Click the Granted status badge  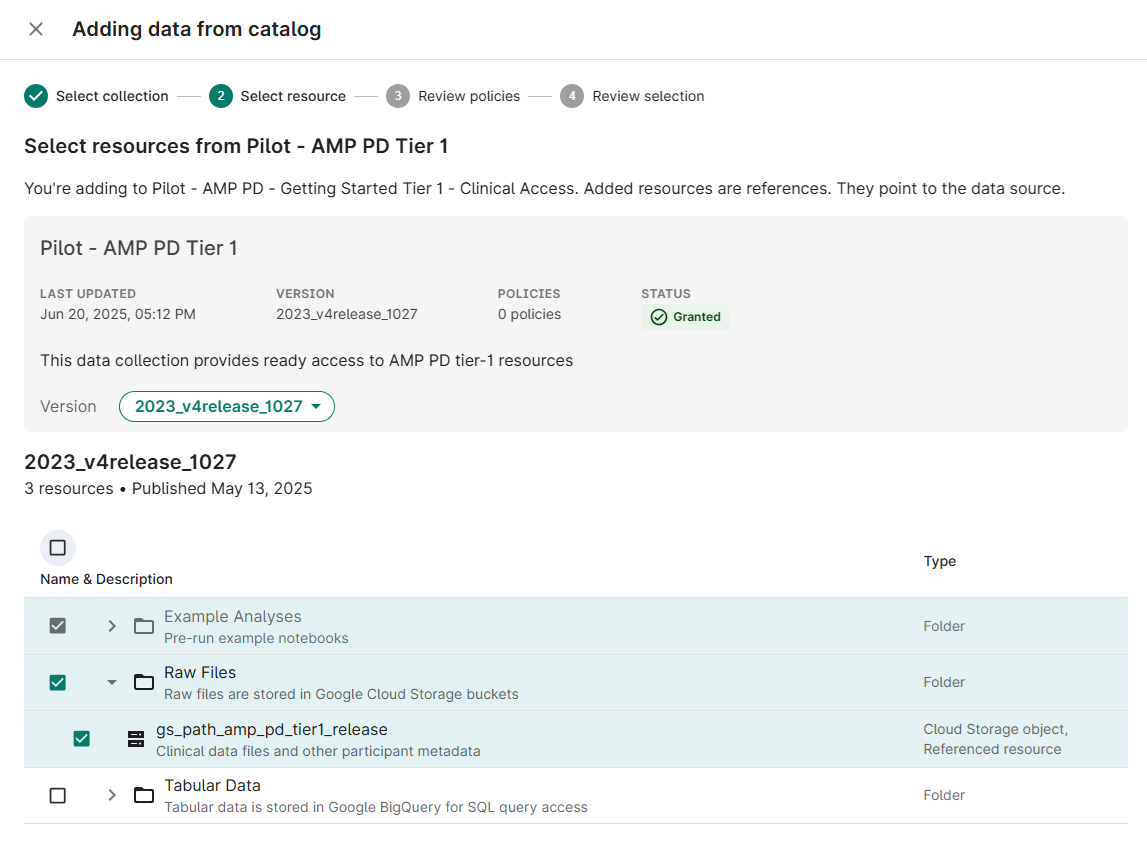pyautogui.click(x=685, y=317)
